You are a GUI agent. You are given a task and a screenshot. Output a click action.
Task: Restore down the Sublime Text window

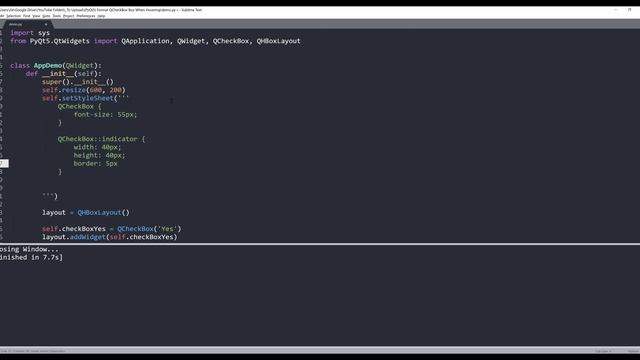point(629,9)
